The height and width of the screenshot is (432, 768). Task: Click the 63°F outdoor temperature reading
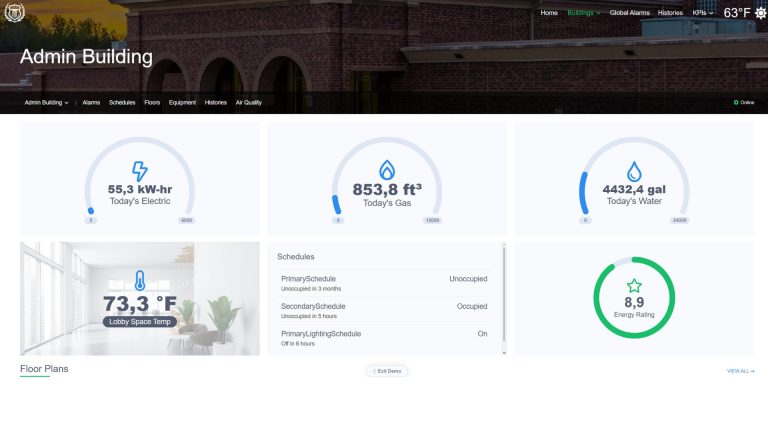(x=737, y=13)
